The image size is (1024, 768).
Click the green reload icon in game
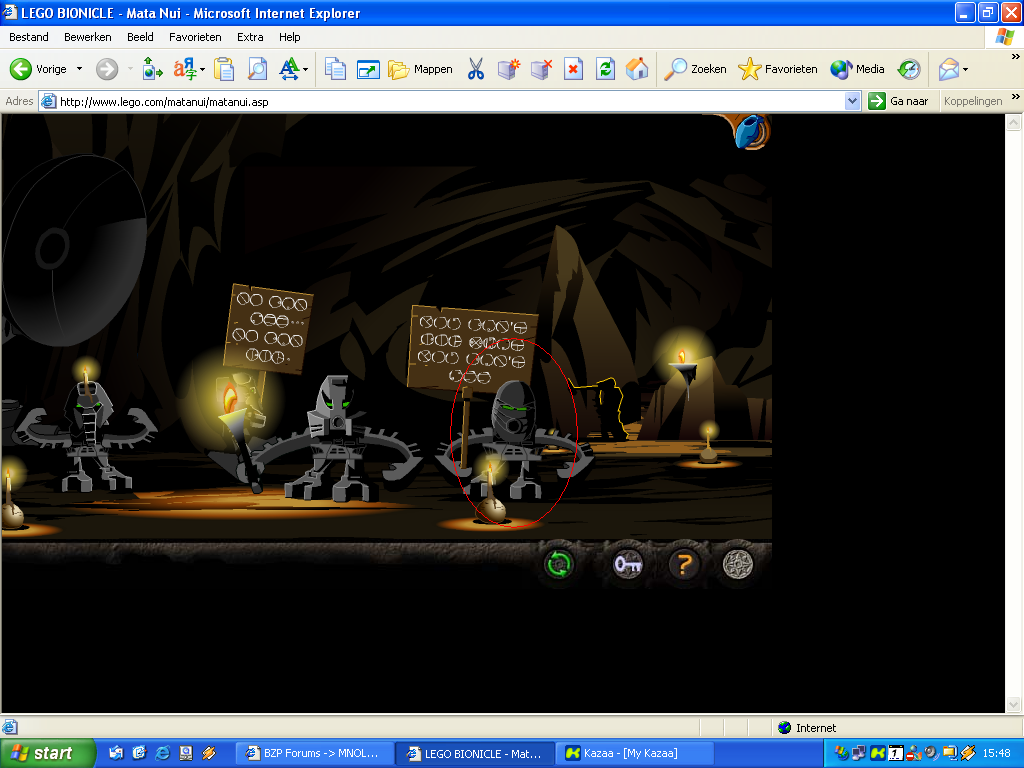click(x=558, y=564)
